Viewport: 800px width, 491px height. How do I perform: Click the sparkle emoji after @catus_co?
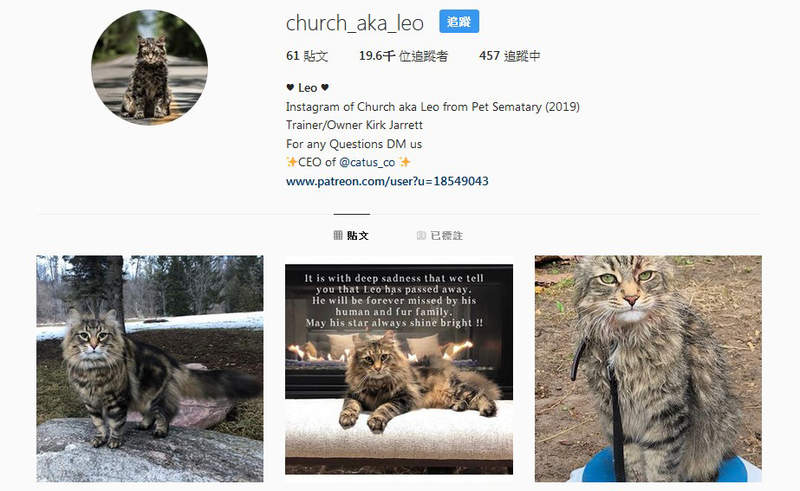tap(405, 162)
